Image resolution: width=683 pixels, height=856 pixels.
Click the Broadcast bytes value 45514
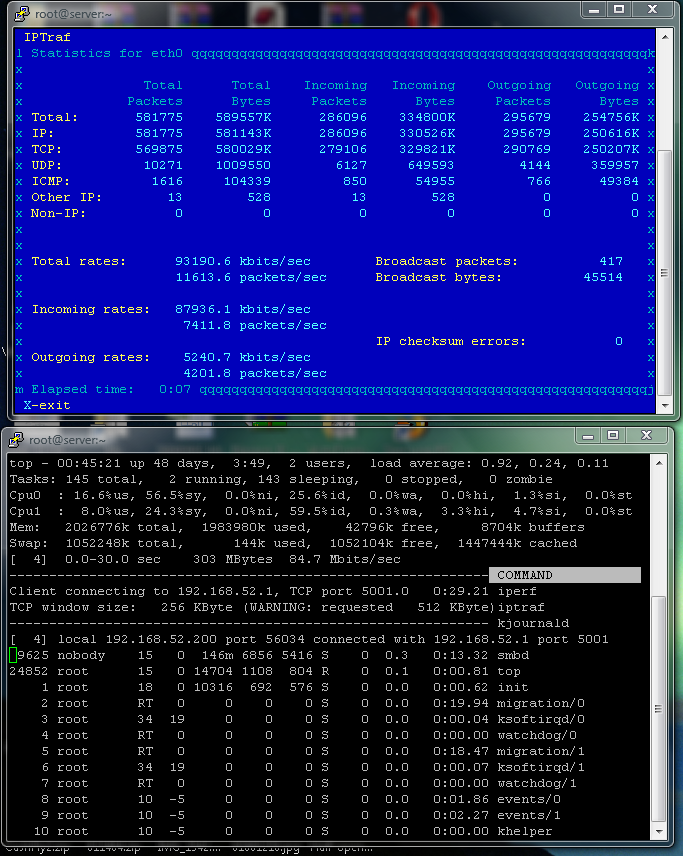point(603,277)
